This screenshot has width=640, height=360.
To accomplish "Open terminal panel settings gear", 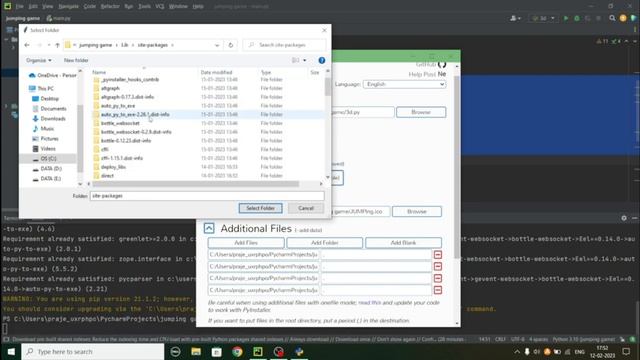I will [624, 218].
